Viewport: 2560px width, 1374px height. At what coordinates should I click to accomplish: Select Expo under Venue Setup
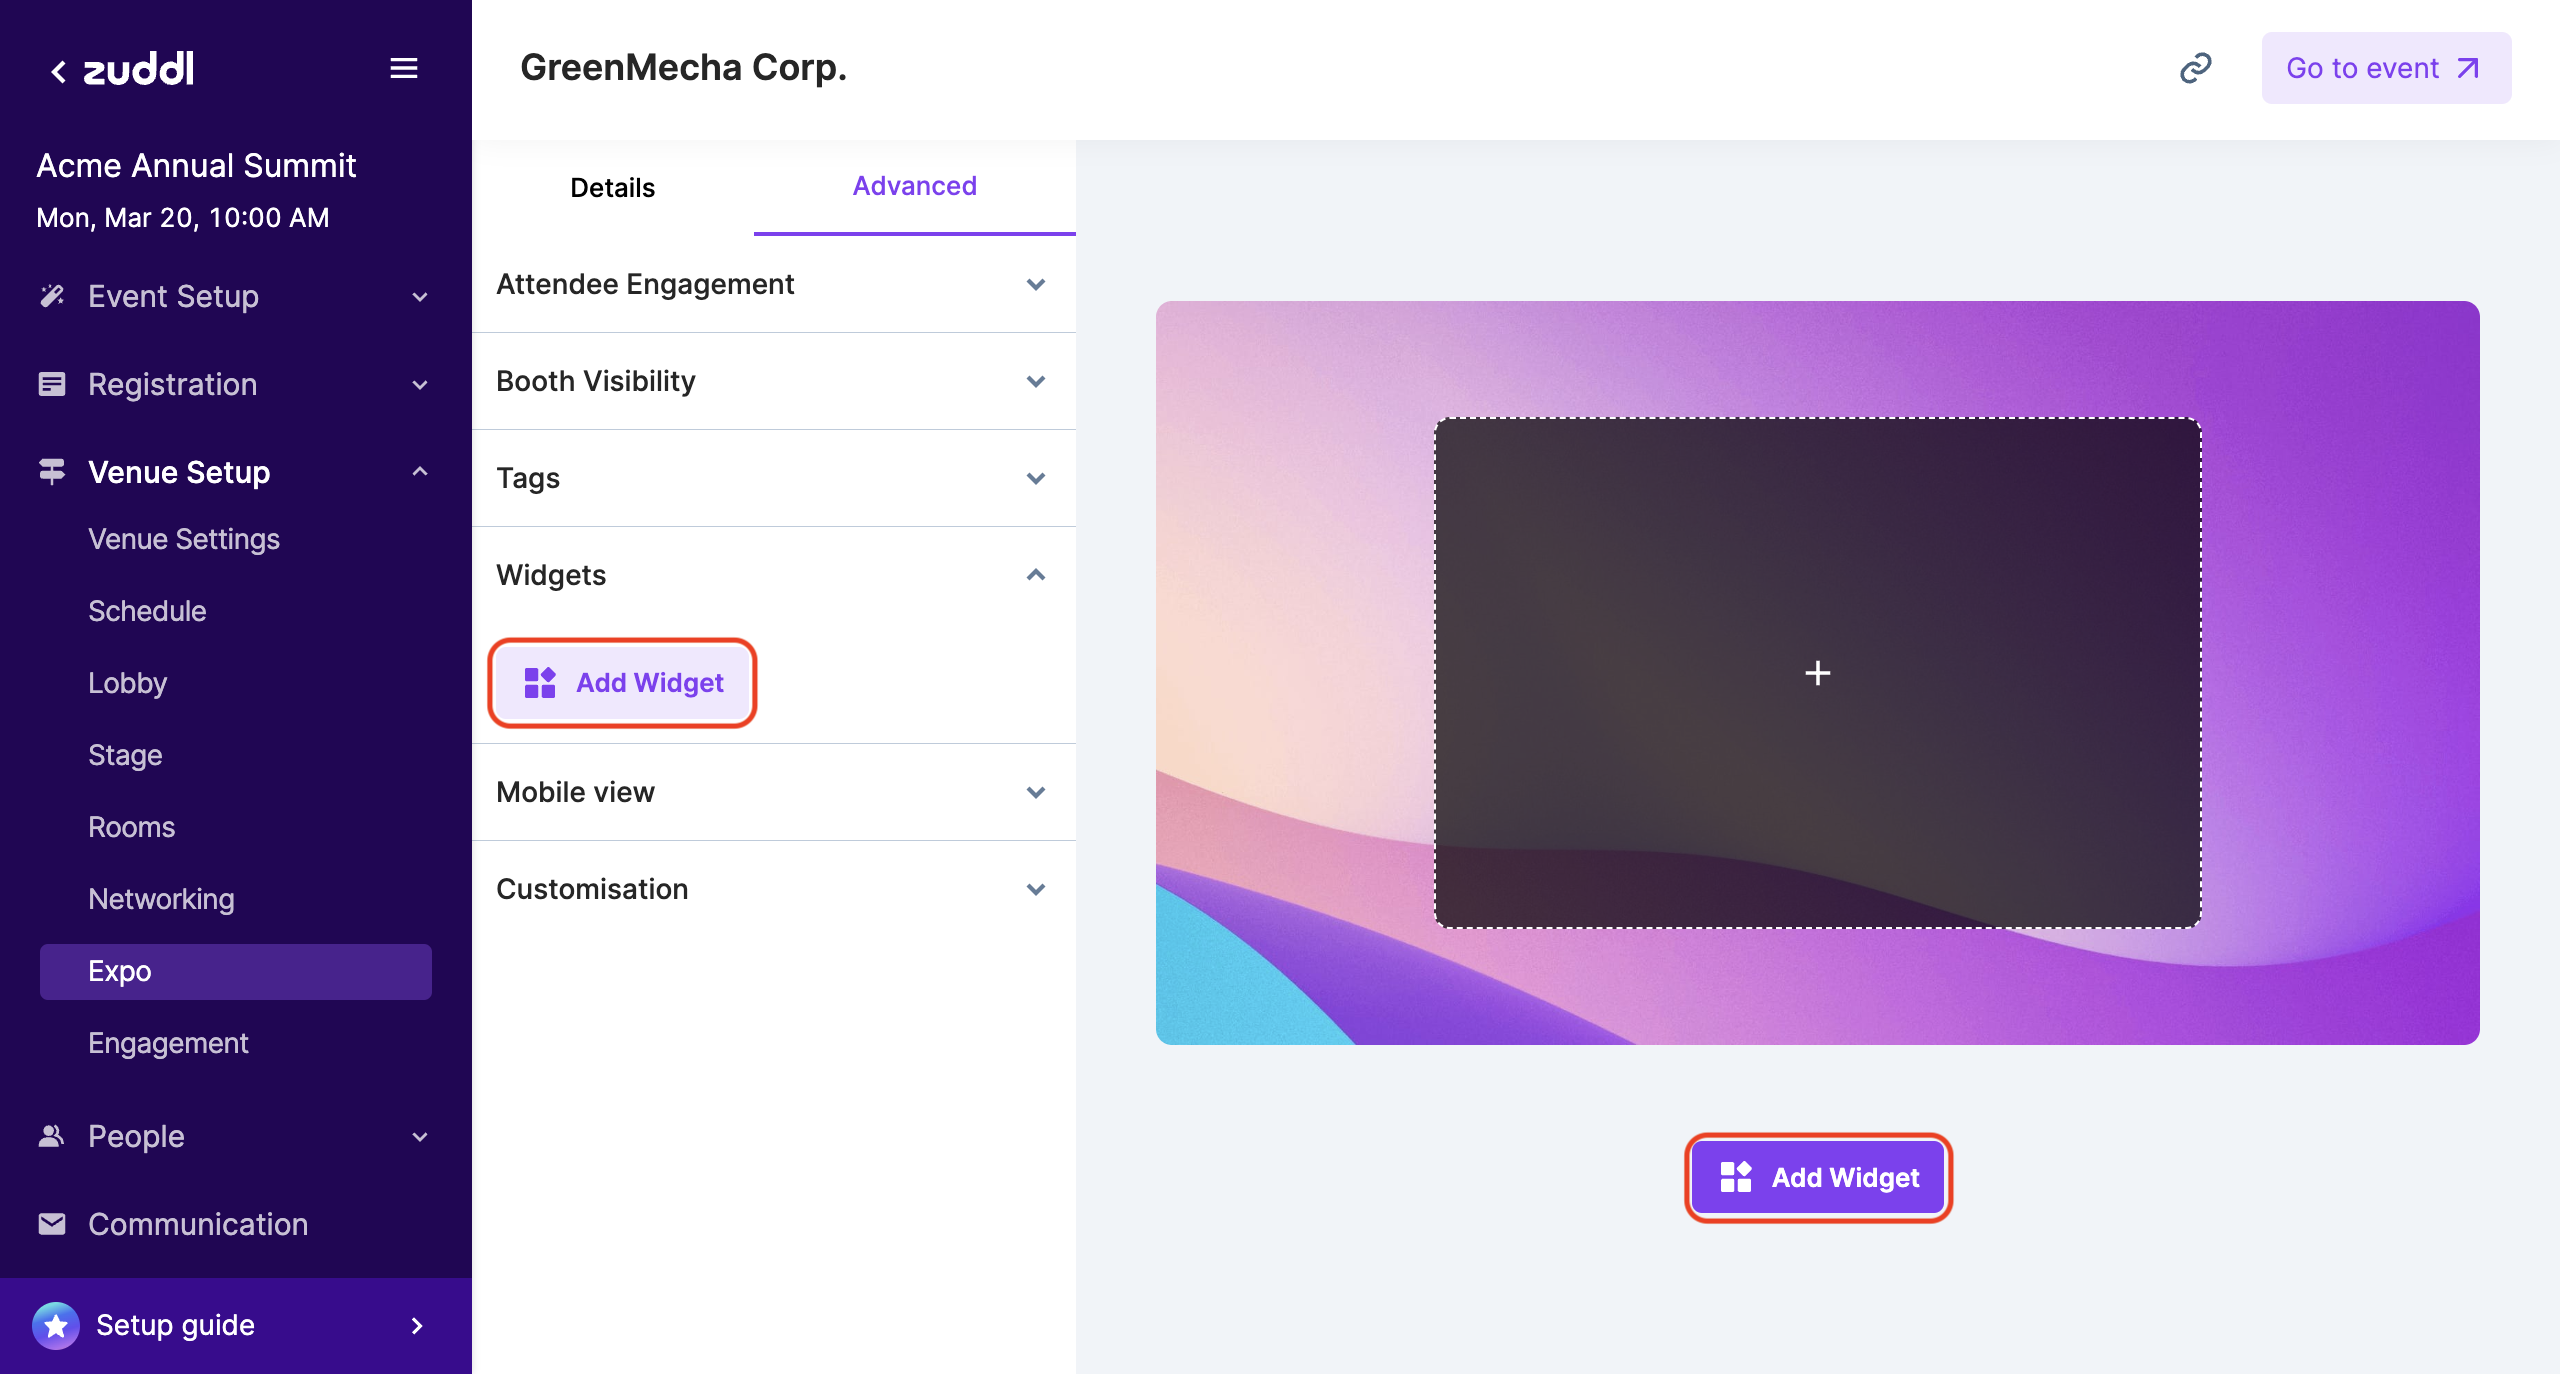pos(121,971)
